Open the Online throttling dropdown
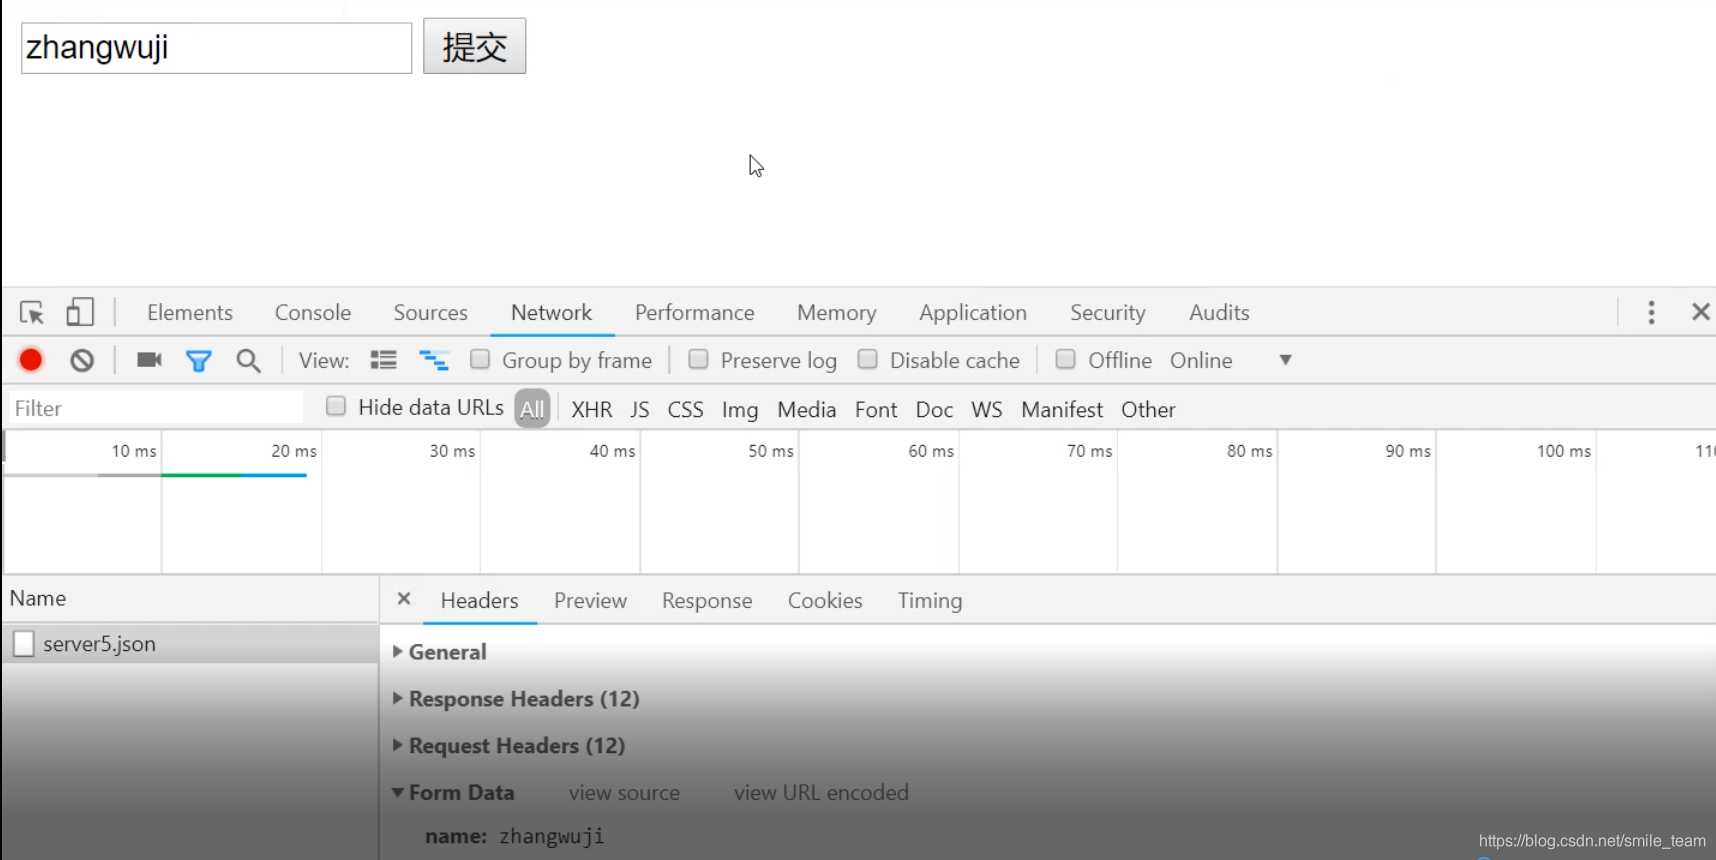The width and height of the screenshot is (1716, 860). (x=1231, y=360)
